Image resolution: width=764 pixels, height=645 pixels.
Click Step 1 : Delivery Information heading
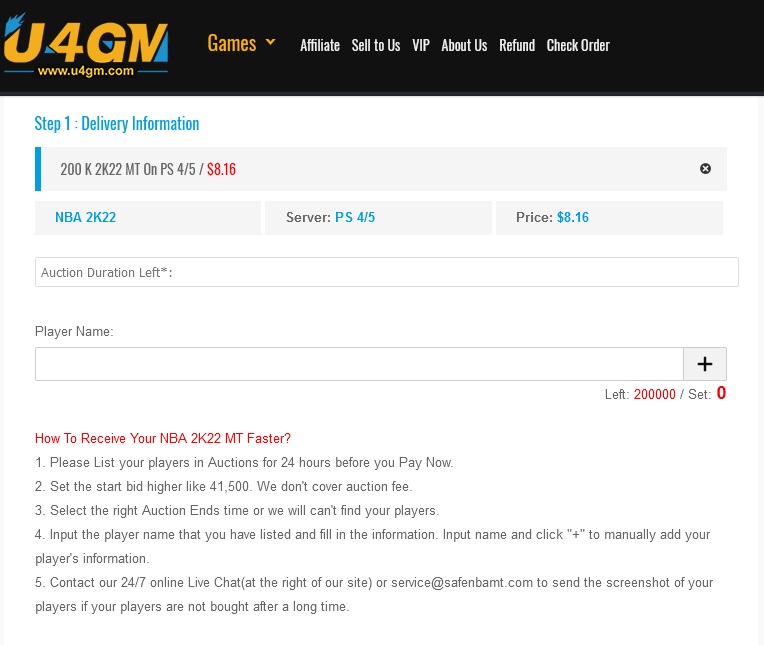[x=116, y=124]
